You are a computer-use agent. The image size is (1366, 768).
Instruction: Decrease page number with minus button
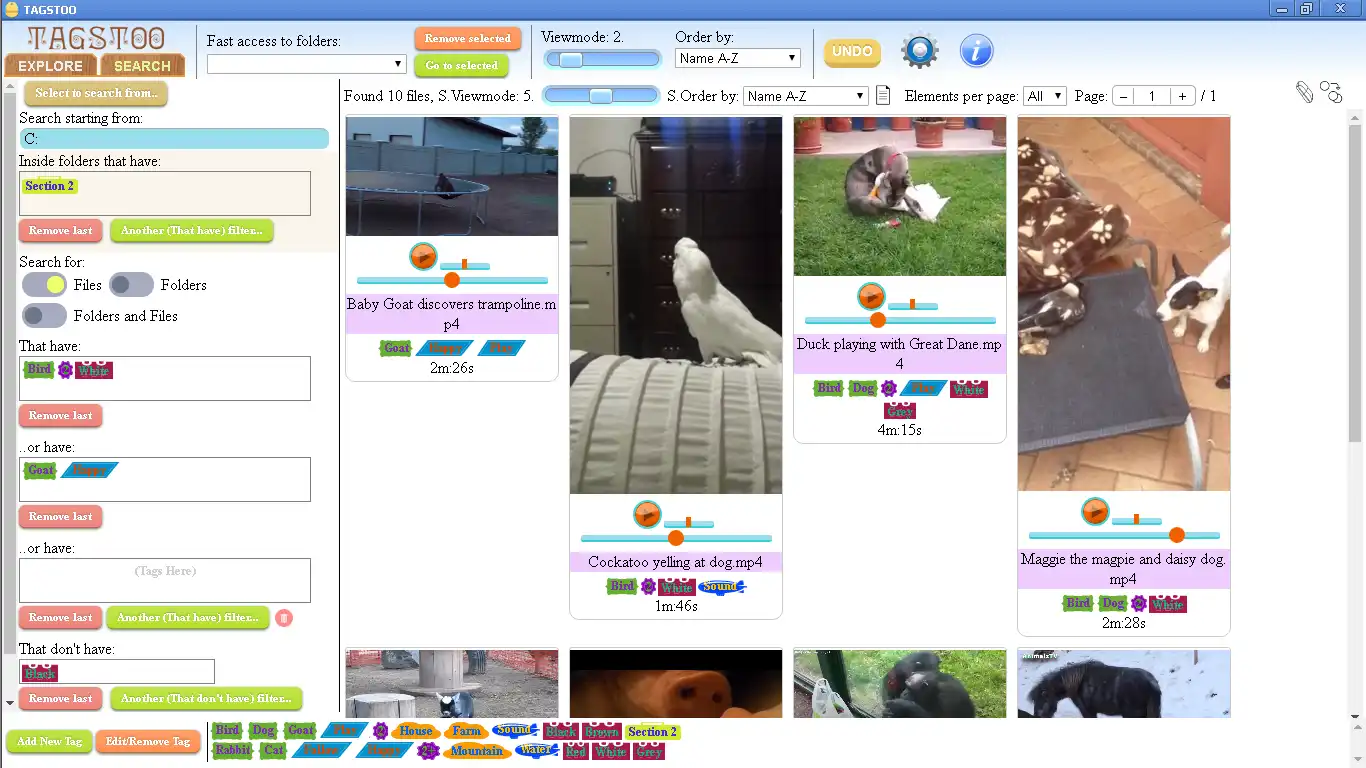(1124, 96)
